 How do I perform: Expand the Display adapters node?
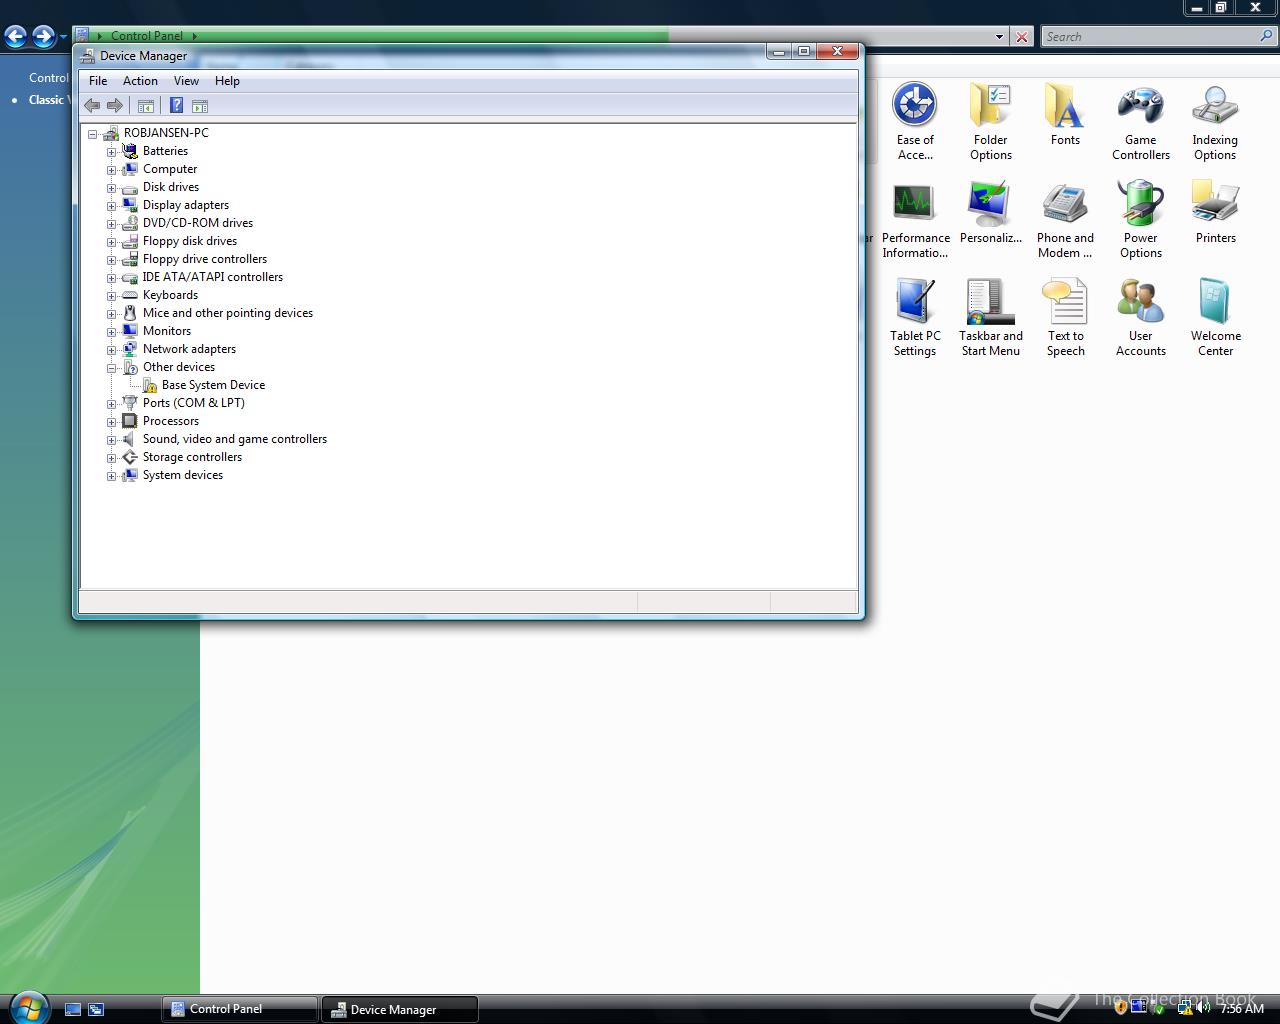coord(112,206)
